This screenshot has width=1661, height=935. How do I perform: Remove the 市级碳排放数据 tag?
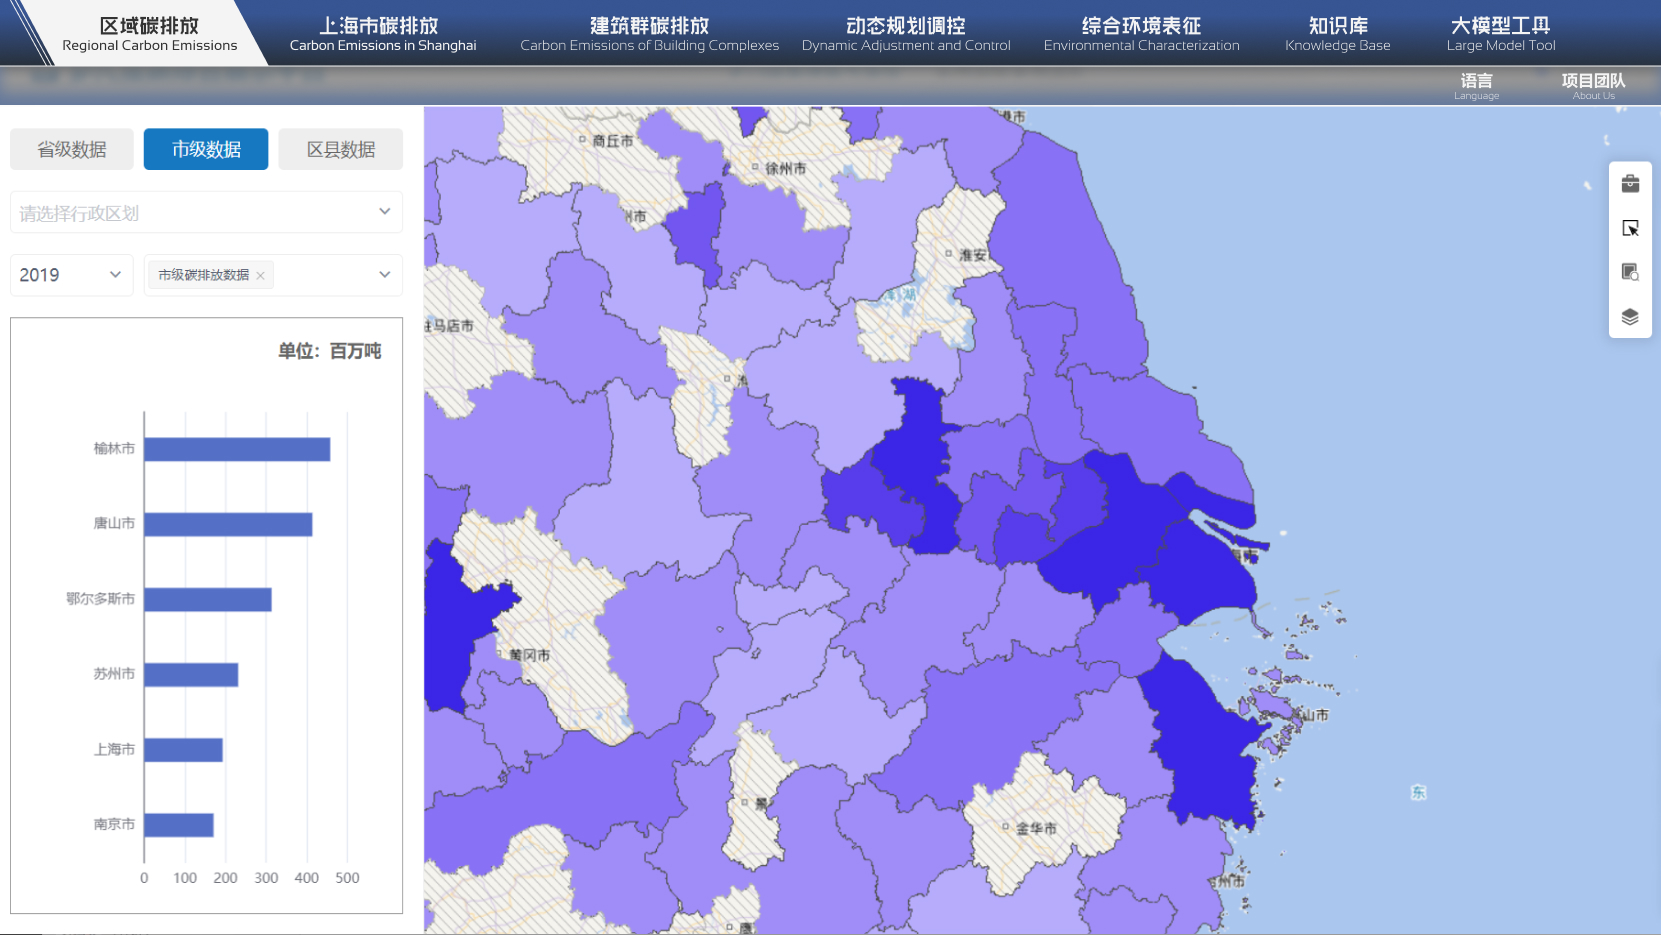[x=260, y=276]
